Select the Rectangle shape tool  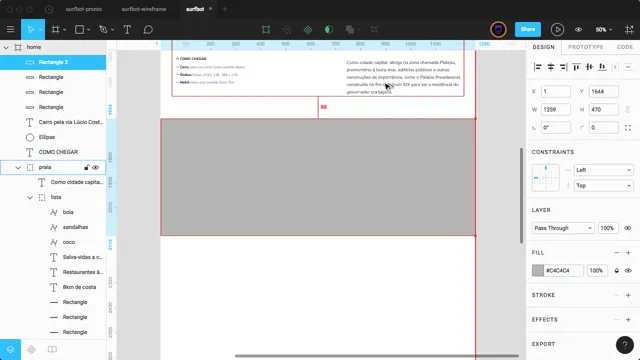point(79,29)
